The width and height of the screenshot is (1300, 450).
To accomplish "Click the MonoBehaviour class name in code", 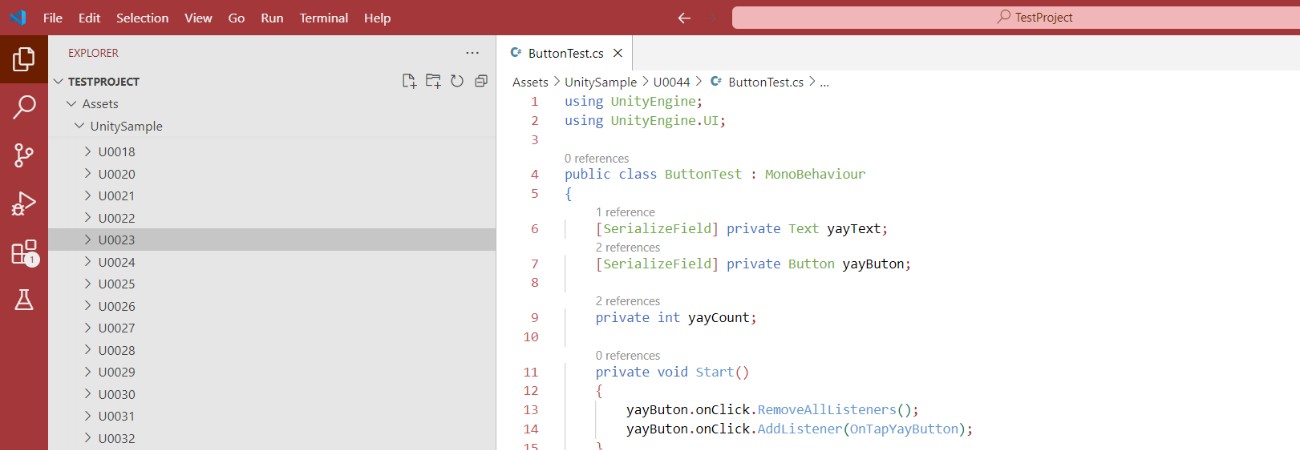I will [x=815, y=174].
